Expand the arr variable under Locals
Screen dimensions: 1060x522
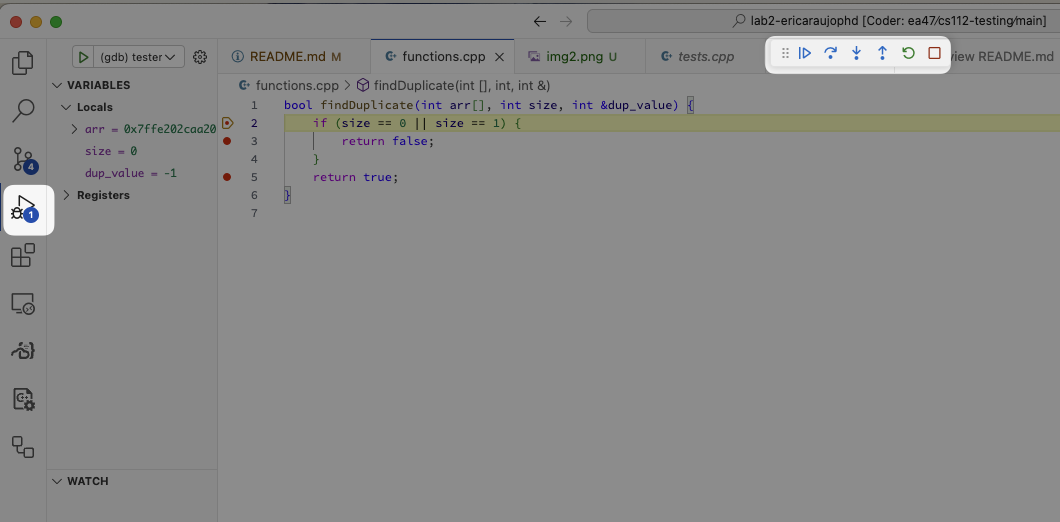tap(75, 129)
